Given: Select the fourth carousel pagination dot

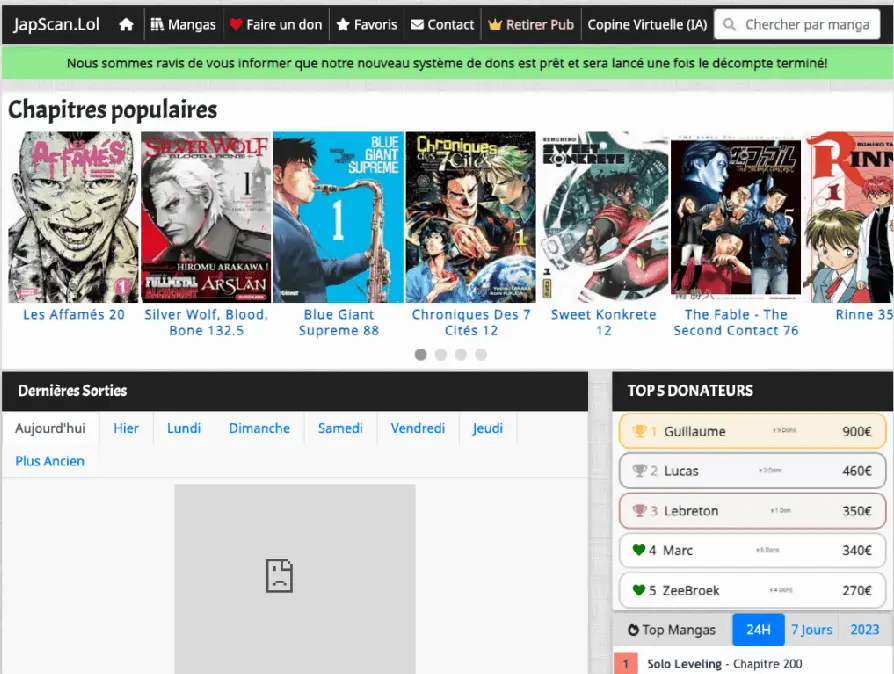Looking at the screenshot, I should click(481, 354).
